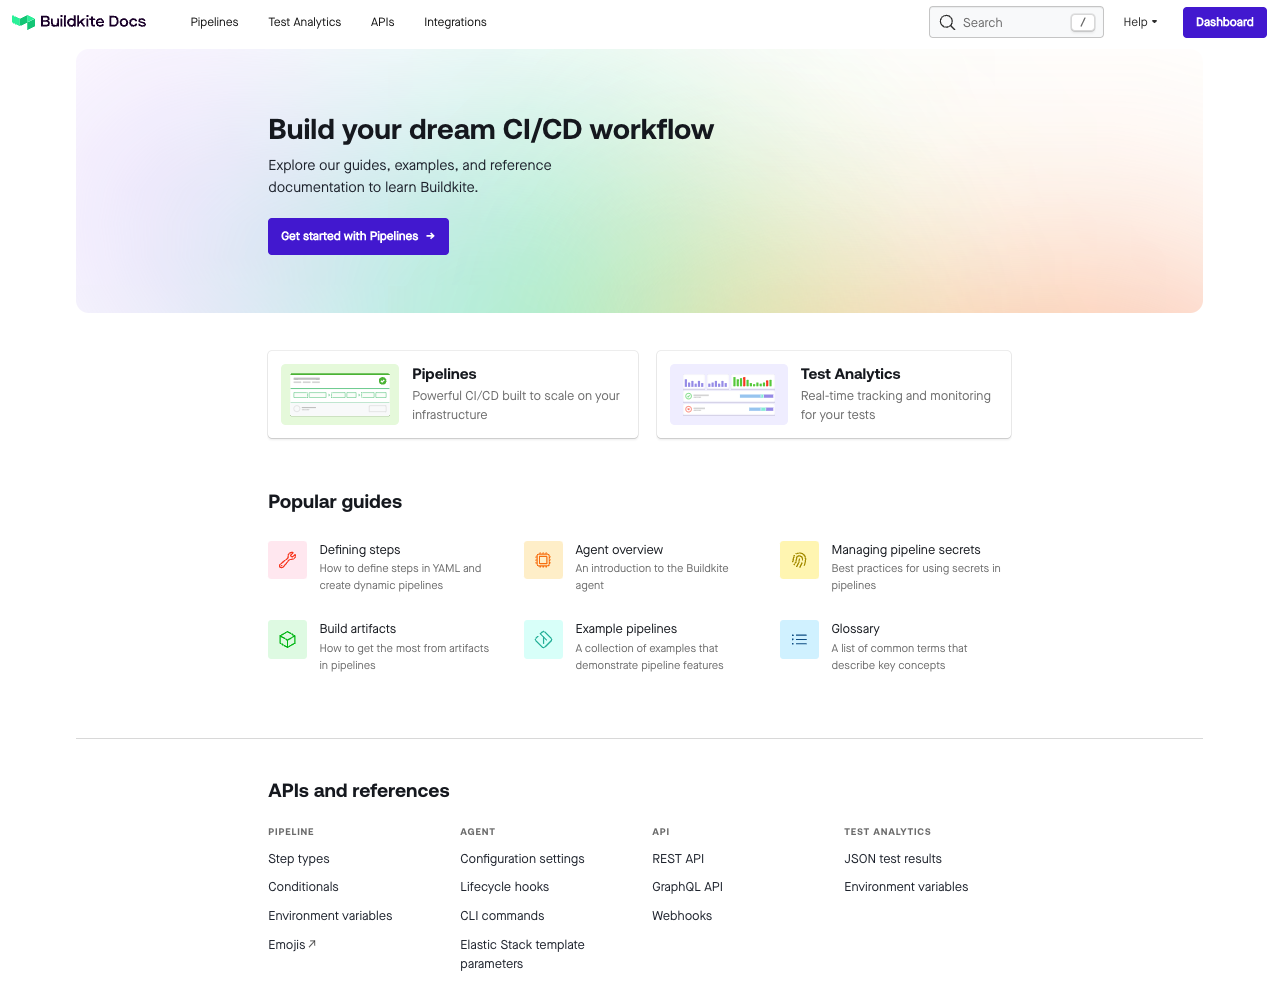1275x993 pixels.
Task: Open the CLI commands link
Action: 502,916
